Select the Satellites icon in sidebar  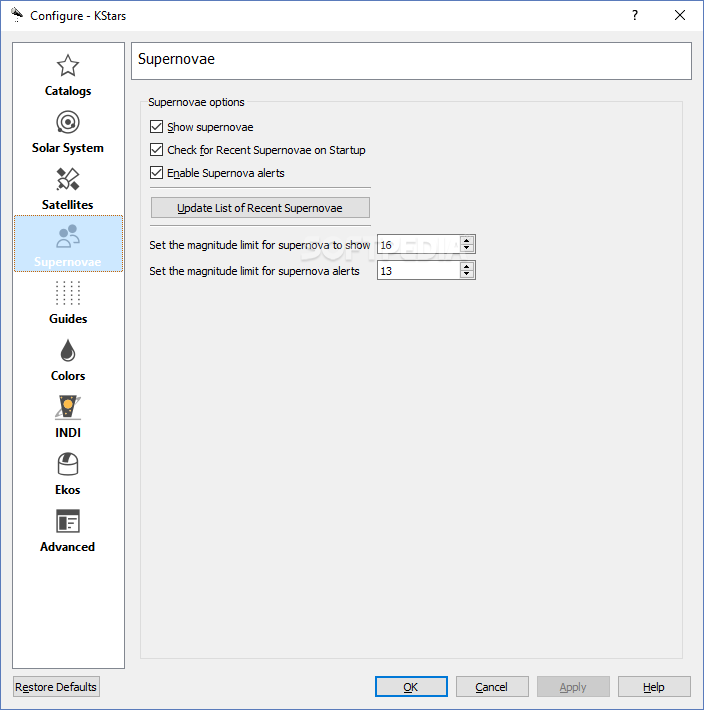[68, 179]
